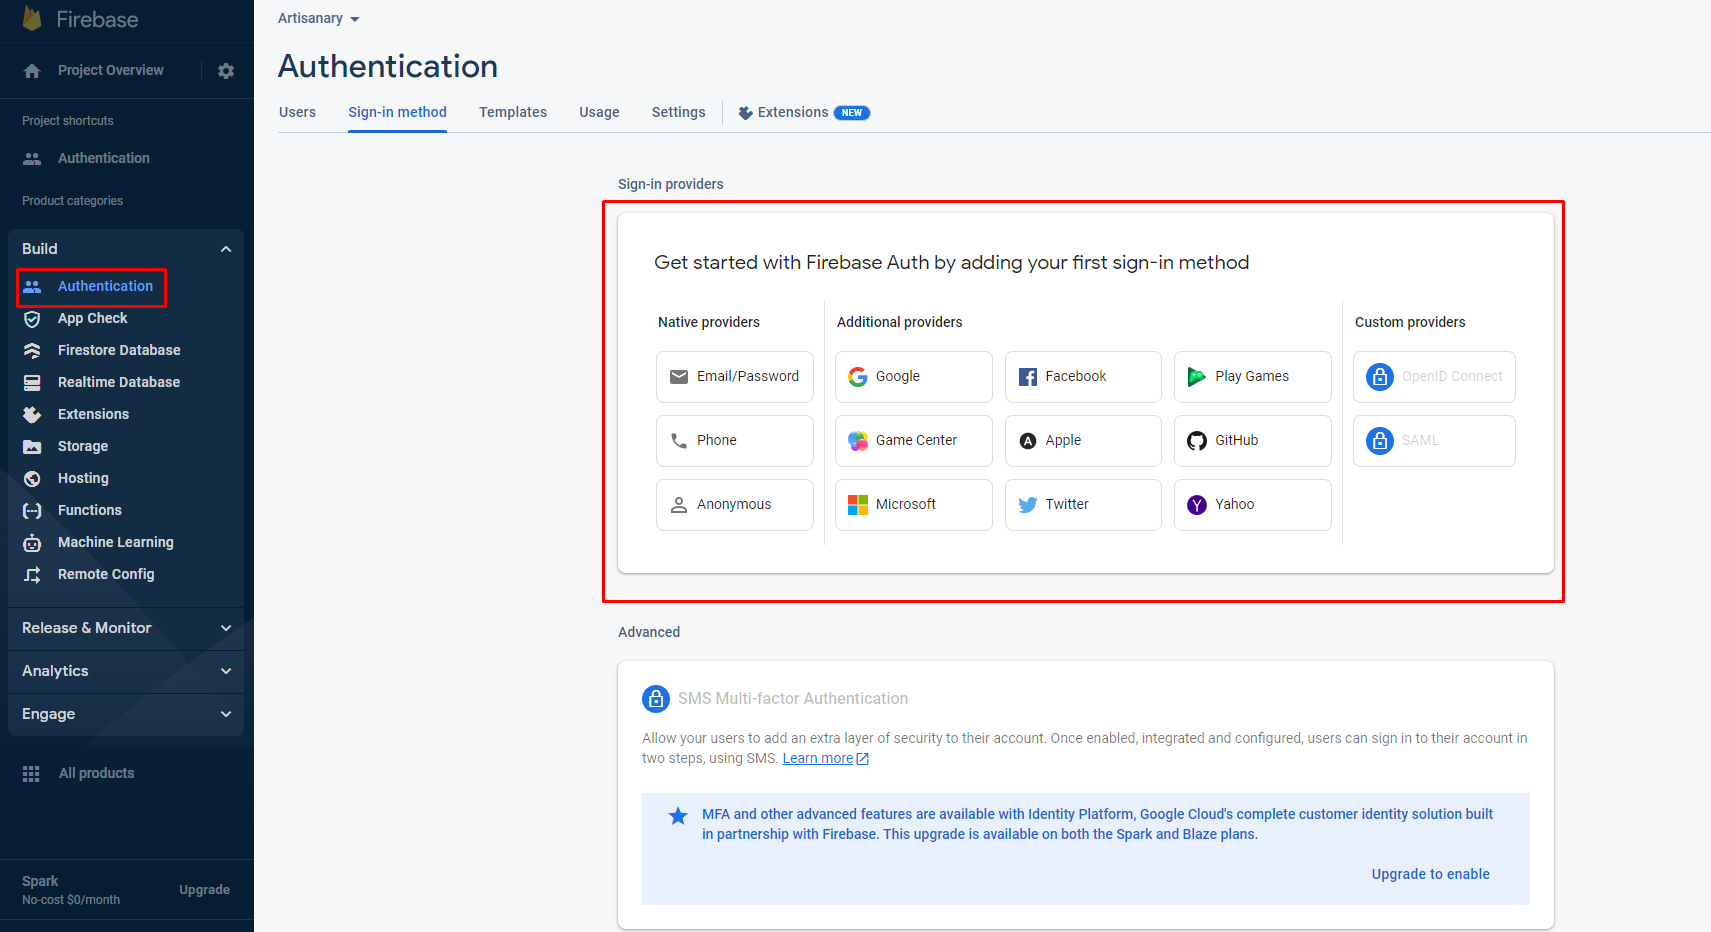Click the App Check shield icon
1711x932 pixels.
[32, 319]
